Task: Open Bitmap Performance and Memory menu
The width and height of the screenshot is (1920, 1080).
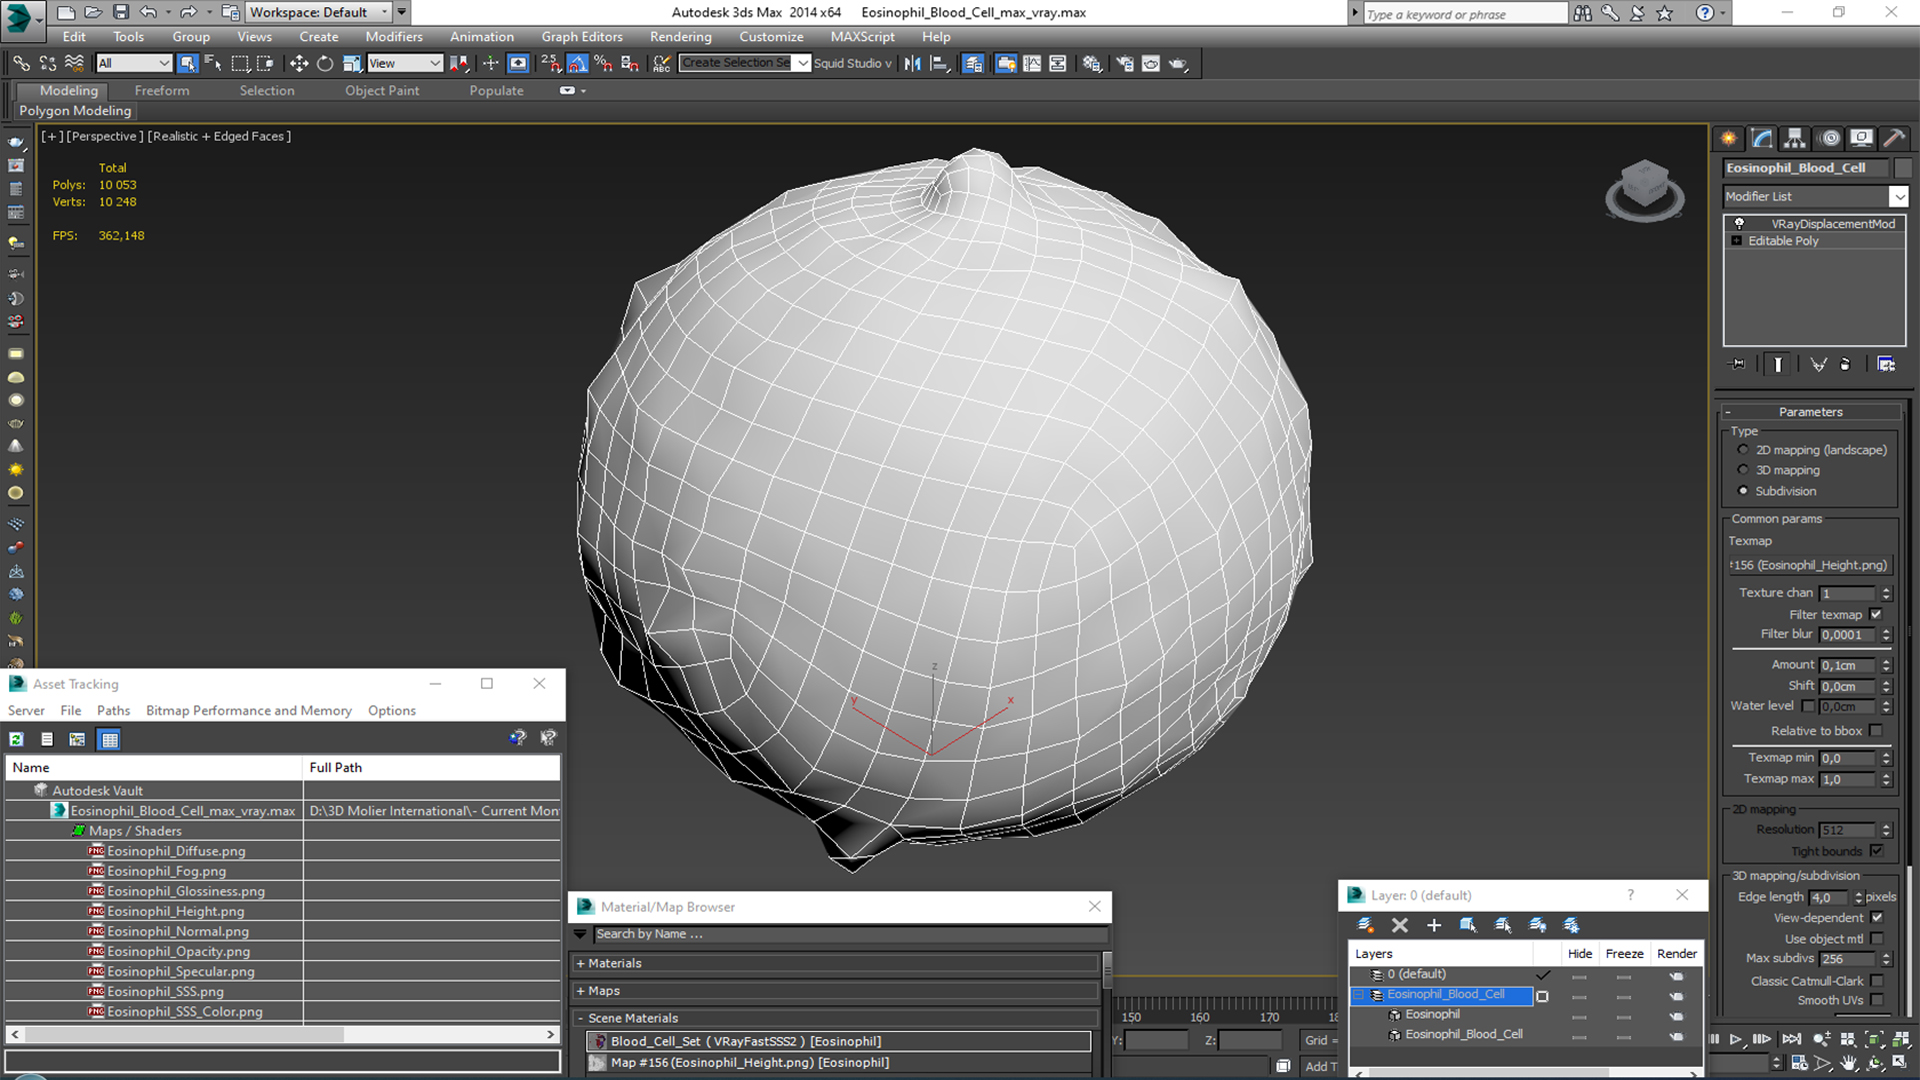Action: pyautogui.click(x=249, y=711)
